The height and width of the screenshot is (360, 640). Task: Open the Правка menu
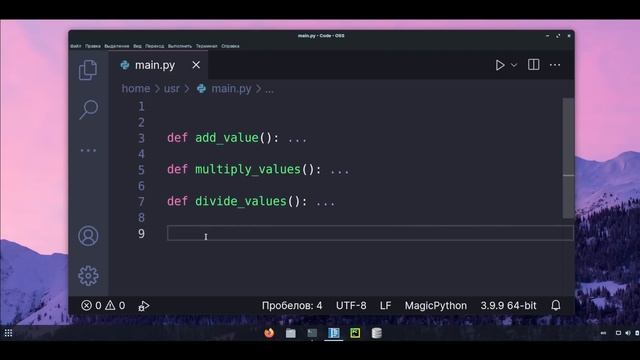point(93,46)
